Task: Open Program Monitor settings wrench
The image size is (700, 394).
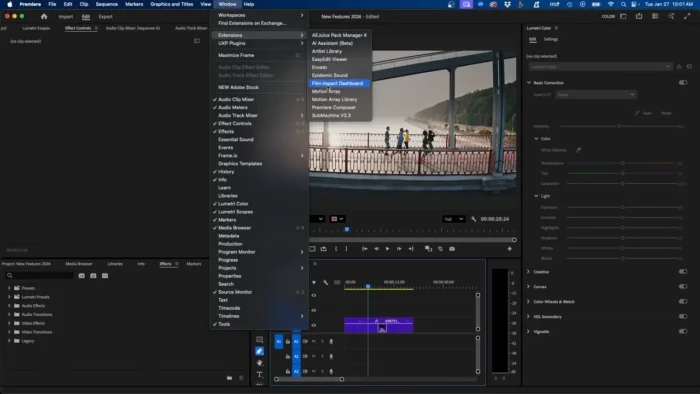Action: [x=474, y=219]
